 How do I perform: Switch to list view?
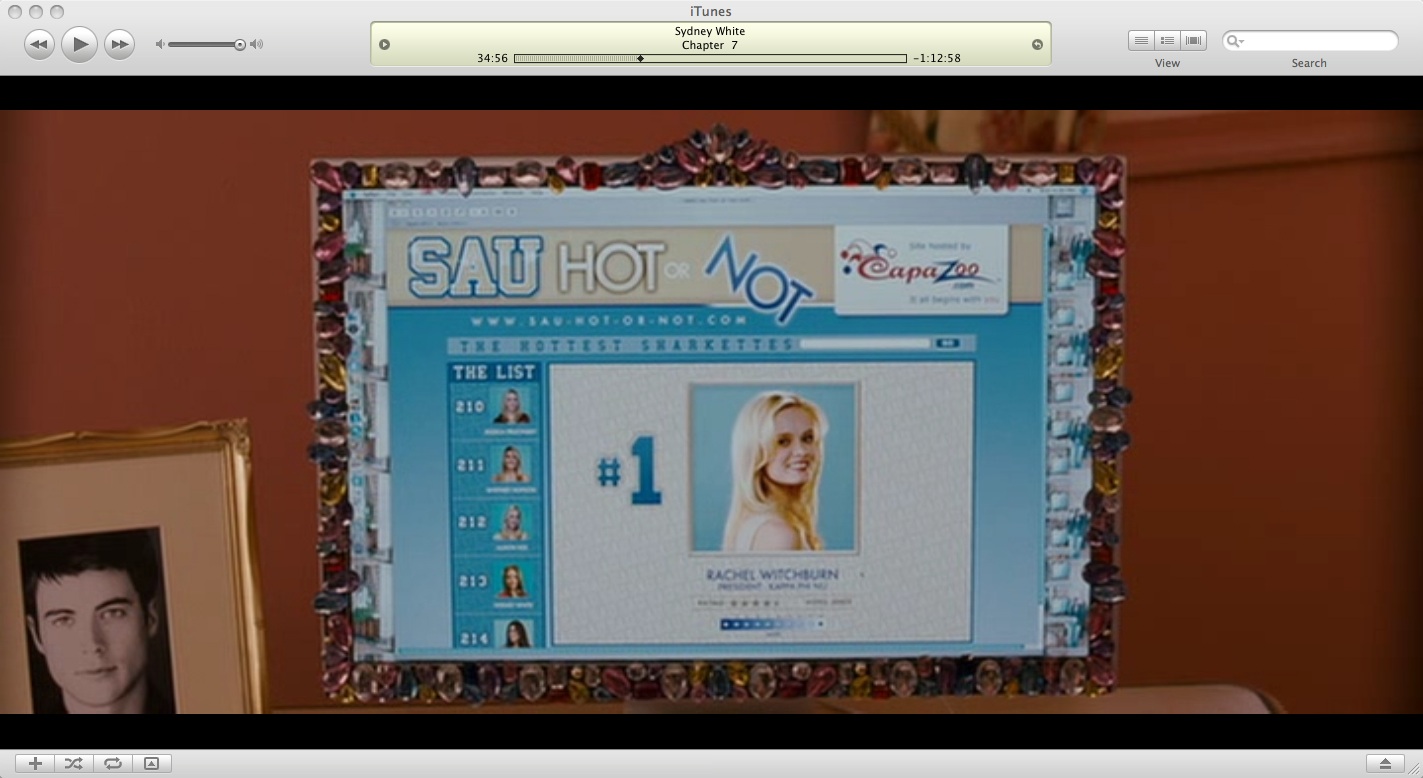tap(1141, 40)
